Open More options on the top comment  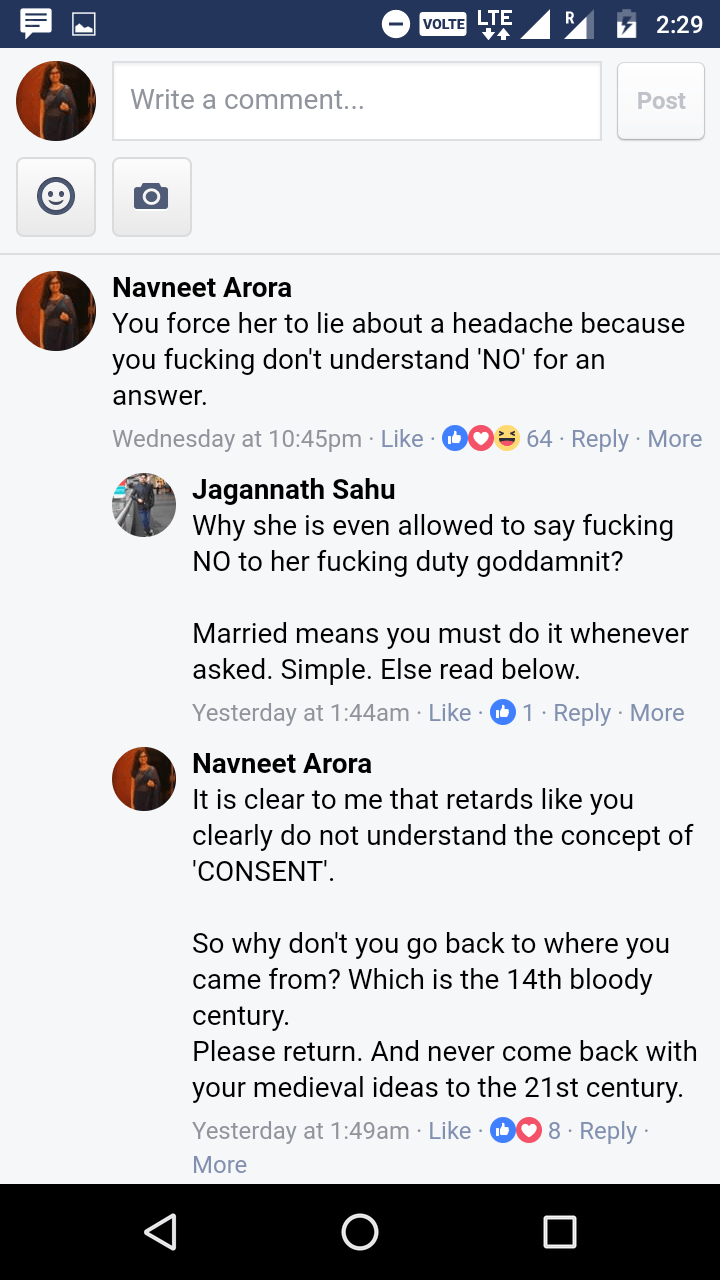pyautogui.click(x=674, y=438)
